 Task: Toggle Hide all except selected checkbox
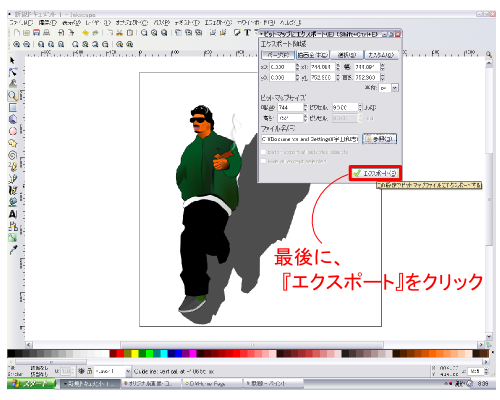click(x=263, y=161)
